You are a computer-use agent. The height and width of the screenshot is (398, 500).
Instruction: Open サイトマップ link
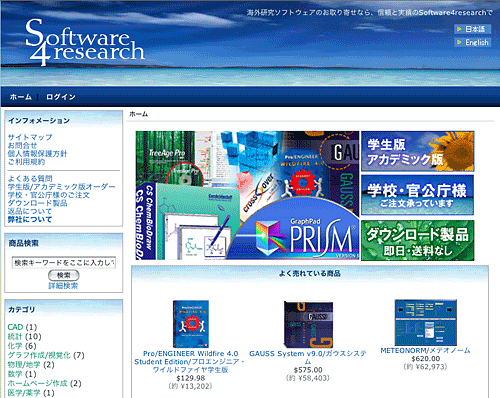coord(30,137)
